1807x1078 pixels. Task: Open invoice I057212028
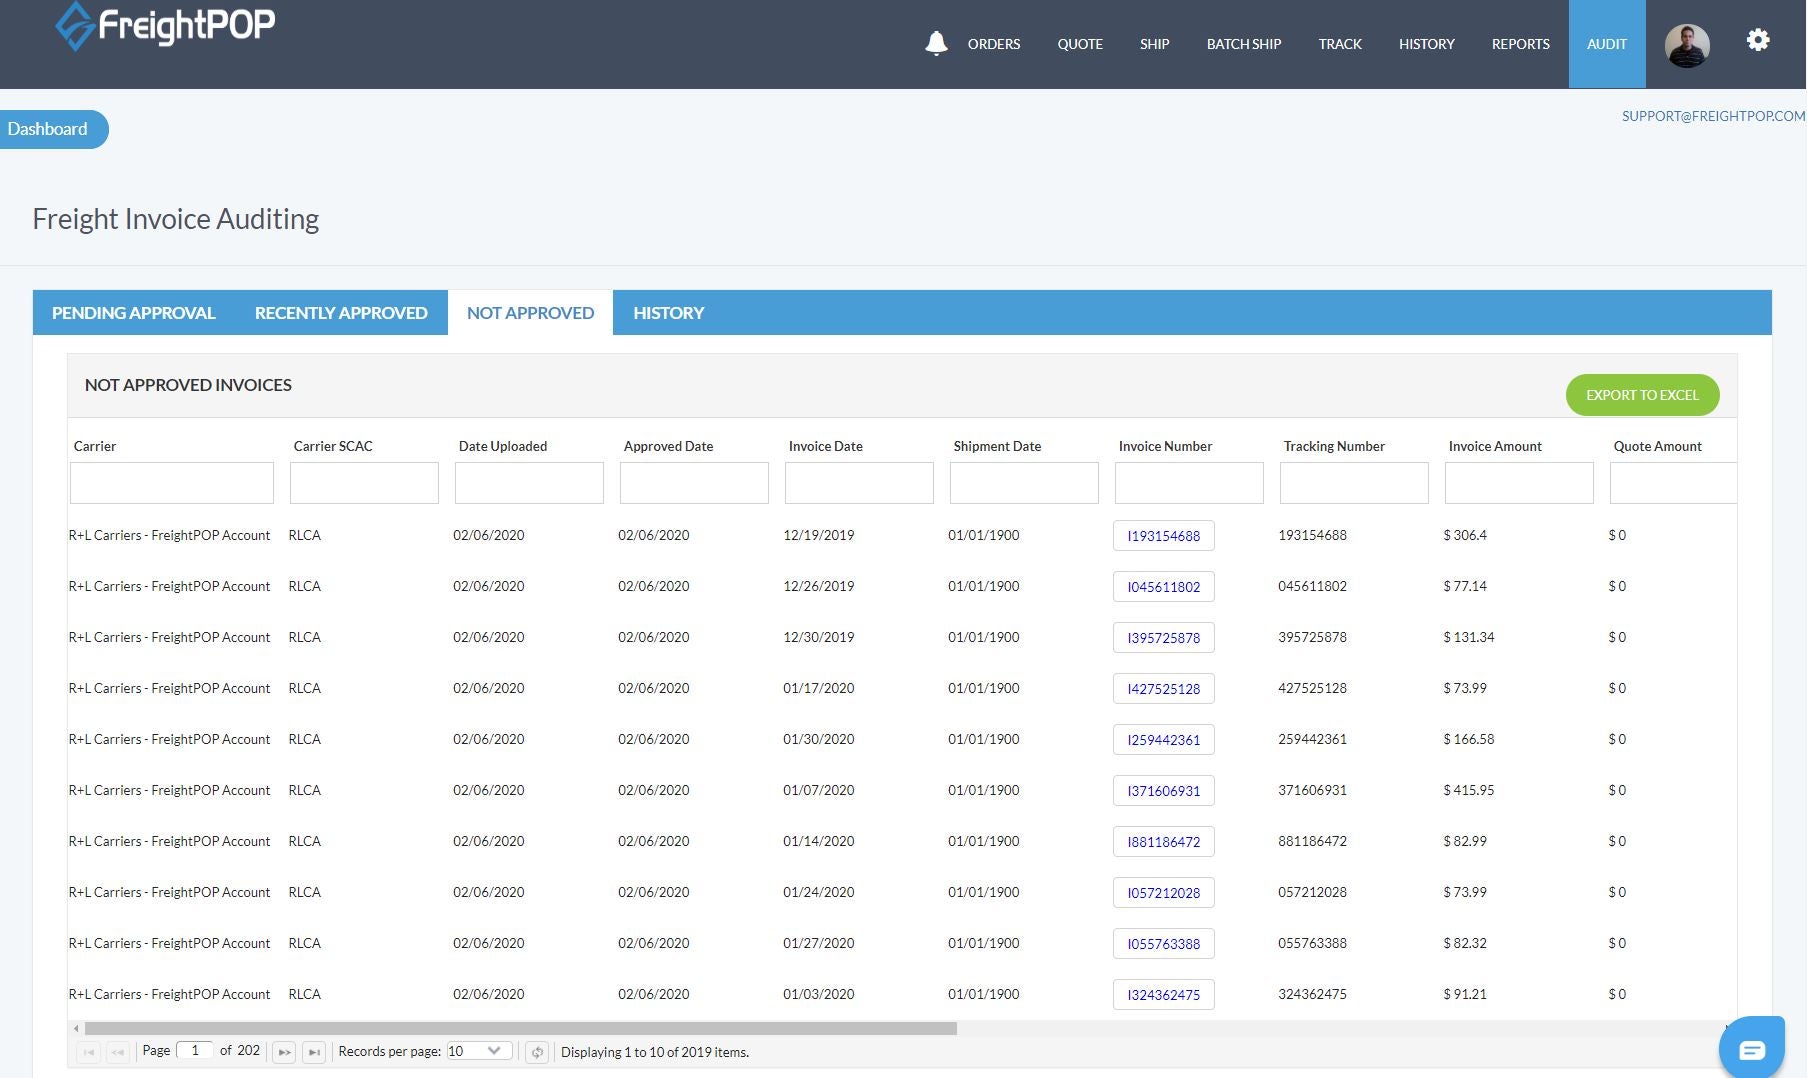(1163, 893)
